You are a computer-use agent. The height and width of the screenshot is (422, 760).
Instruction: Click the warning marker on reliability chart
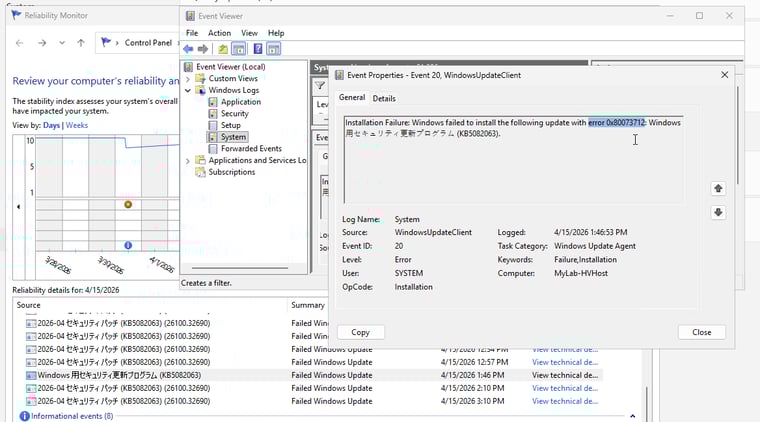(128, 204)
